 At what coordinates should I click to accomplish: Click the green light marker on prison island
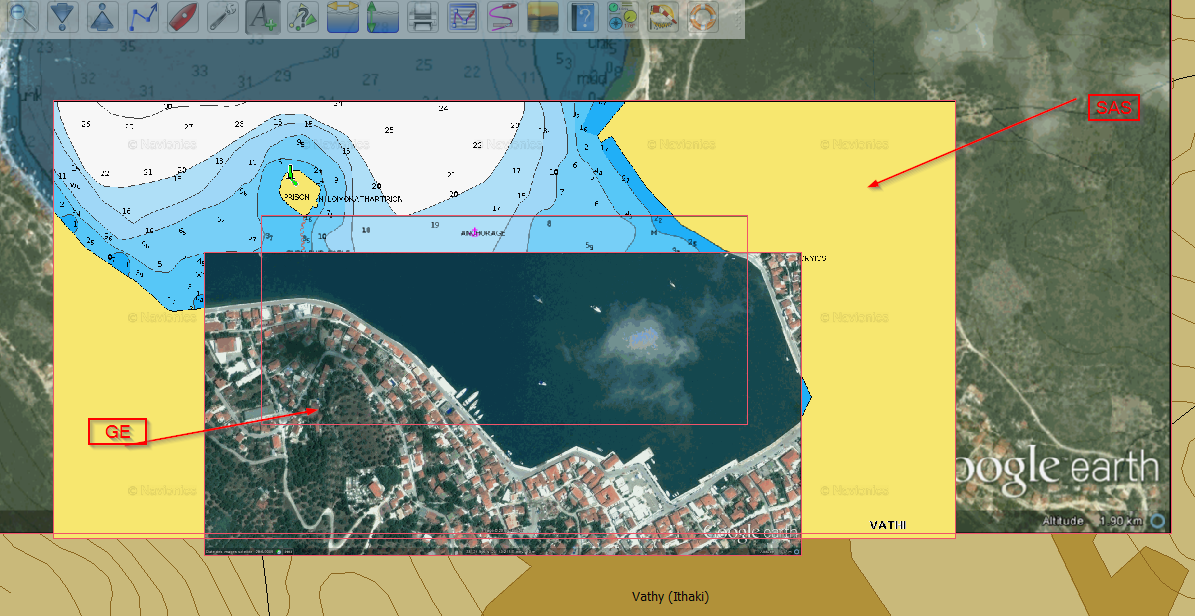click(x=290, y=174)
